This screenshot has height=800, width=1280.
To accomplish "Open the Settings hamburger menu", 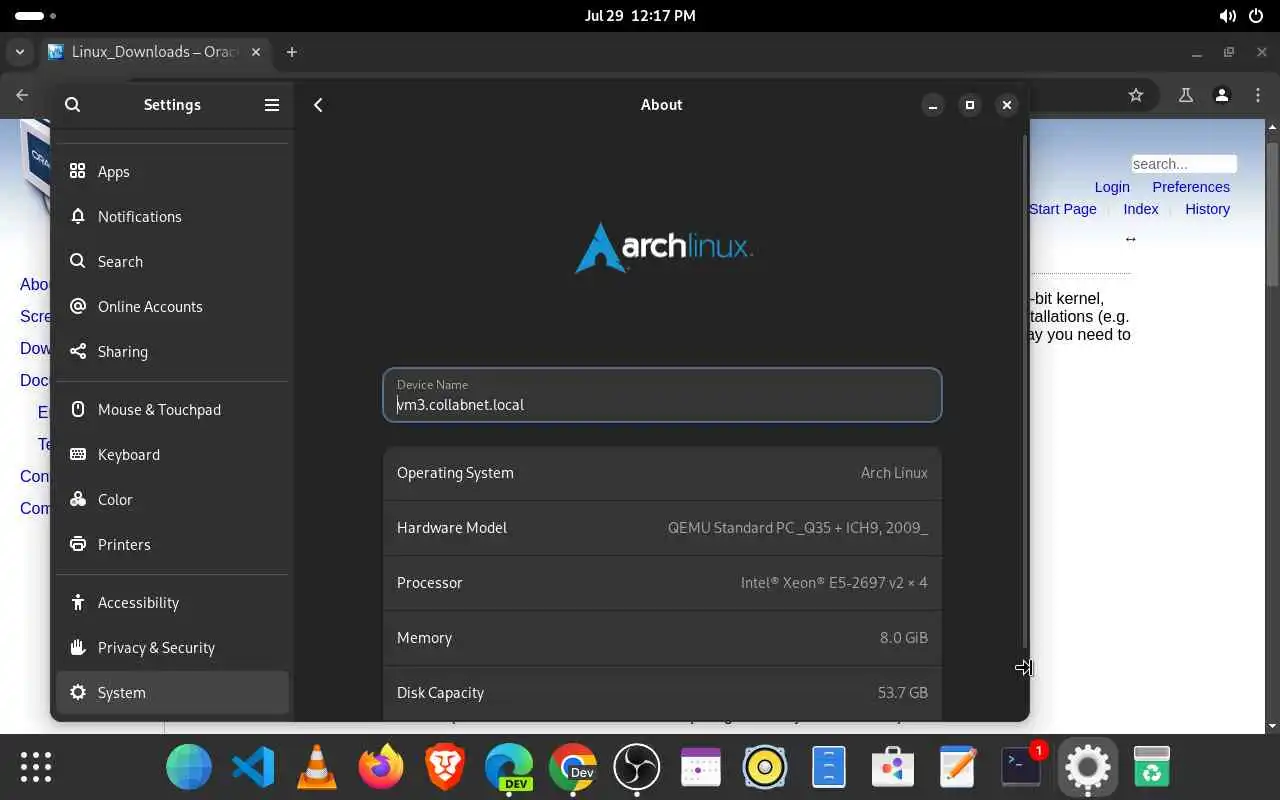I will coord(272,105).
